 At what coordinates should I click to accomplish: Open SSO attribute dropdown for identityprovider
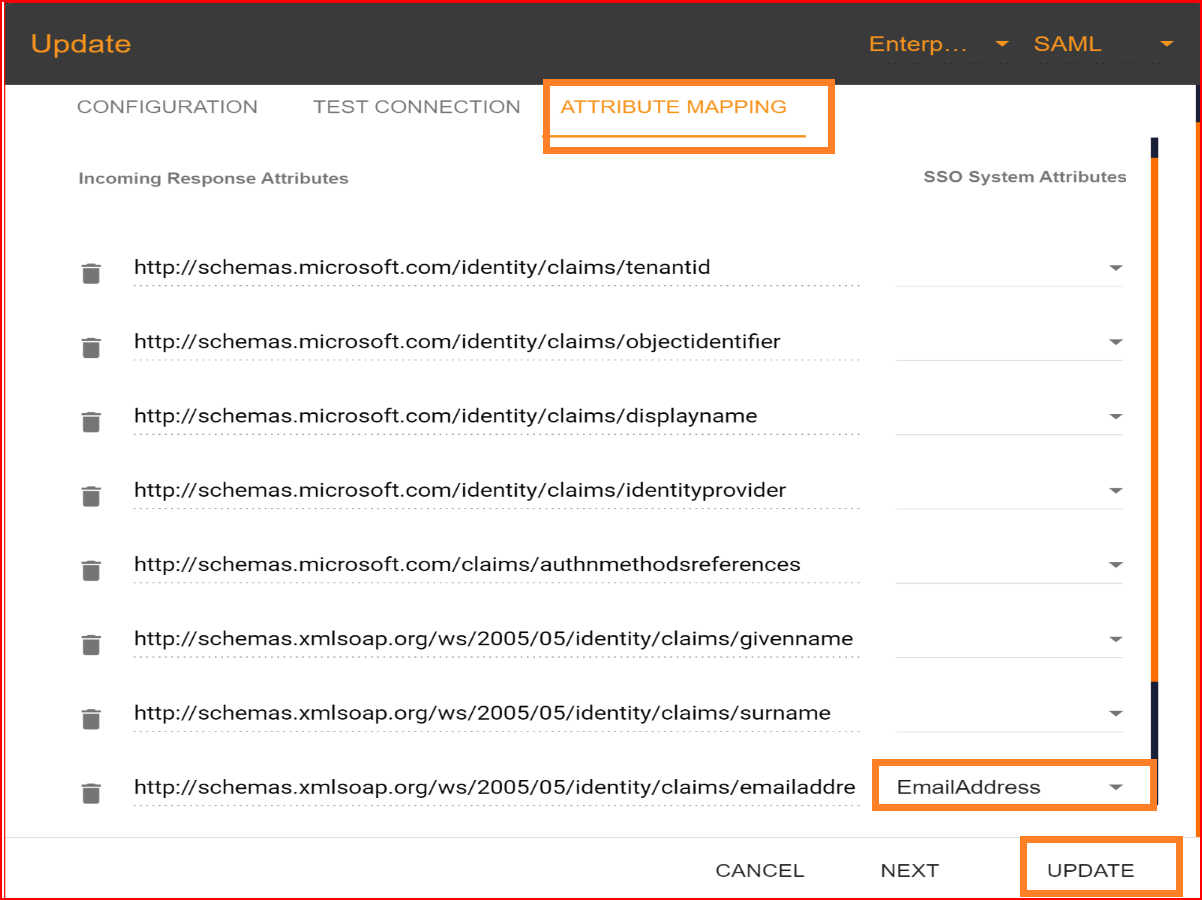pyautogui.click(x=1009, y=491)
